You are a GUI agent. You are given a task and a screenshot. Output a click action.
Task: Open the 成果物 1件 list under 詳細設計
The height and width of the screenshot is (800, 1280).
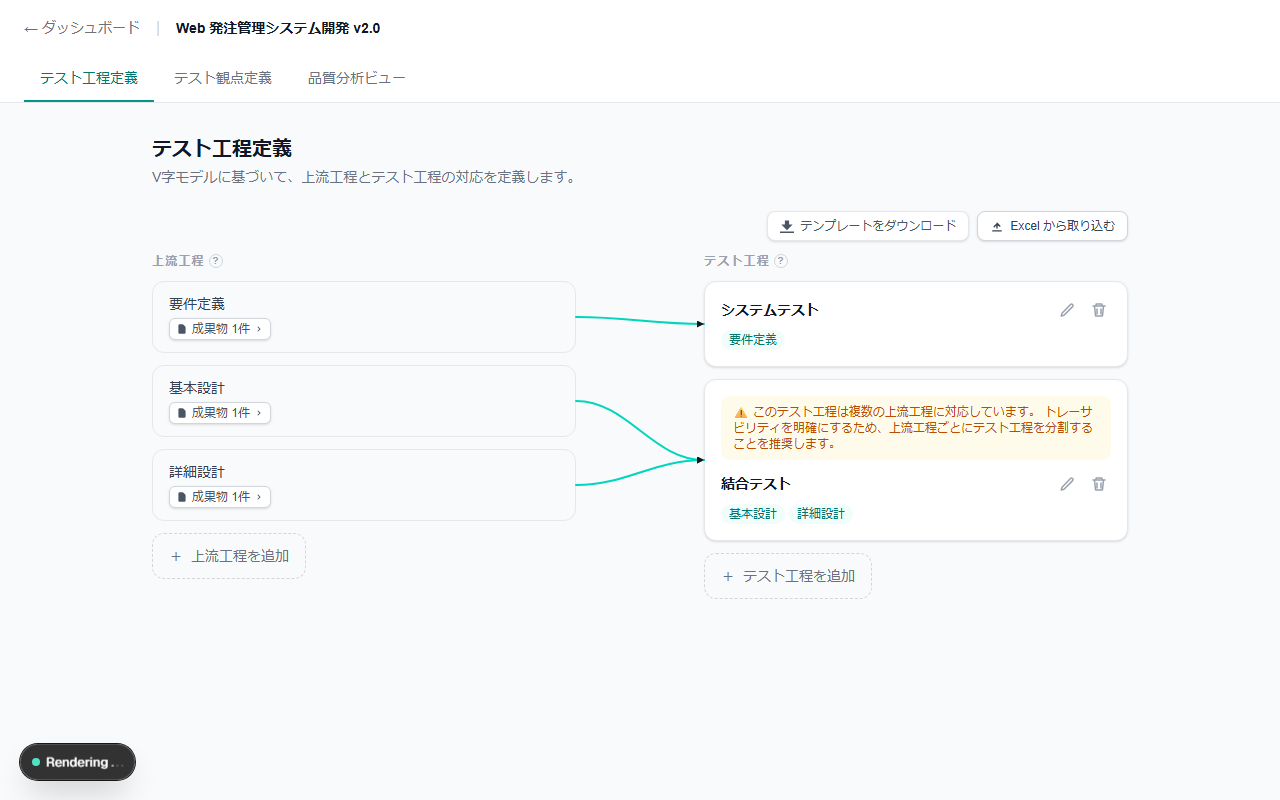[220, 496]
